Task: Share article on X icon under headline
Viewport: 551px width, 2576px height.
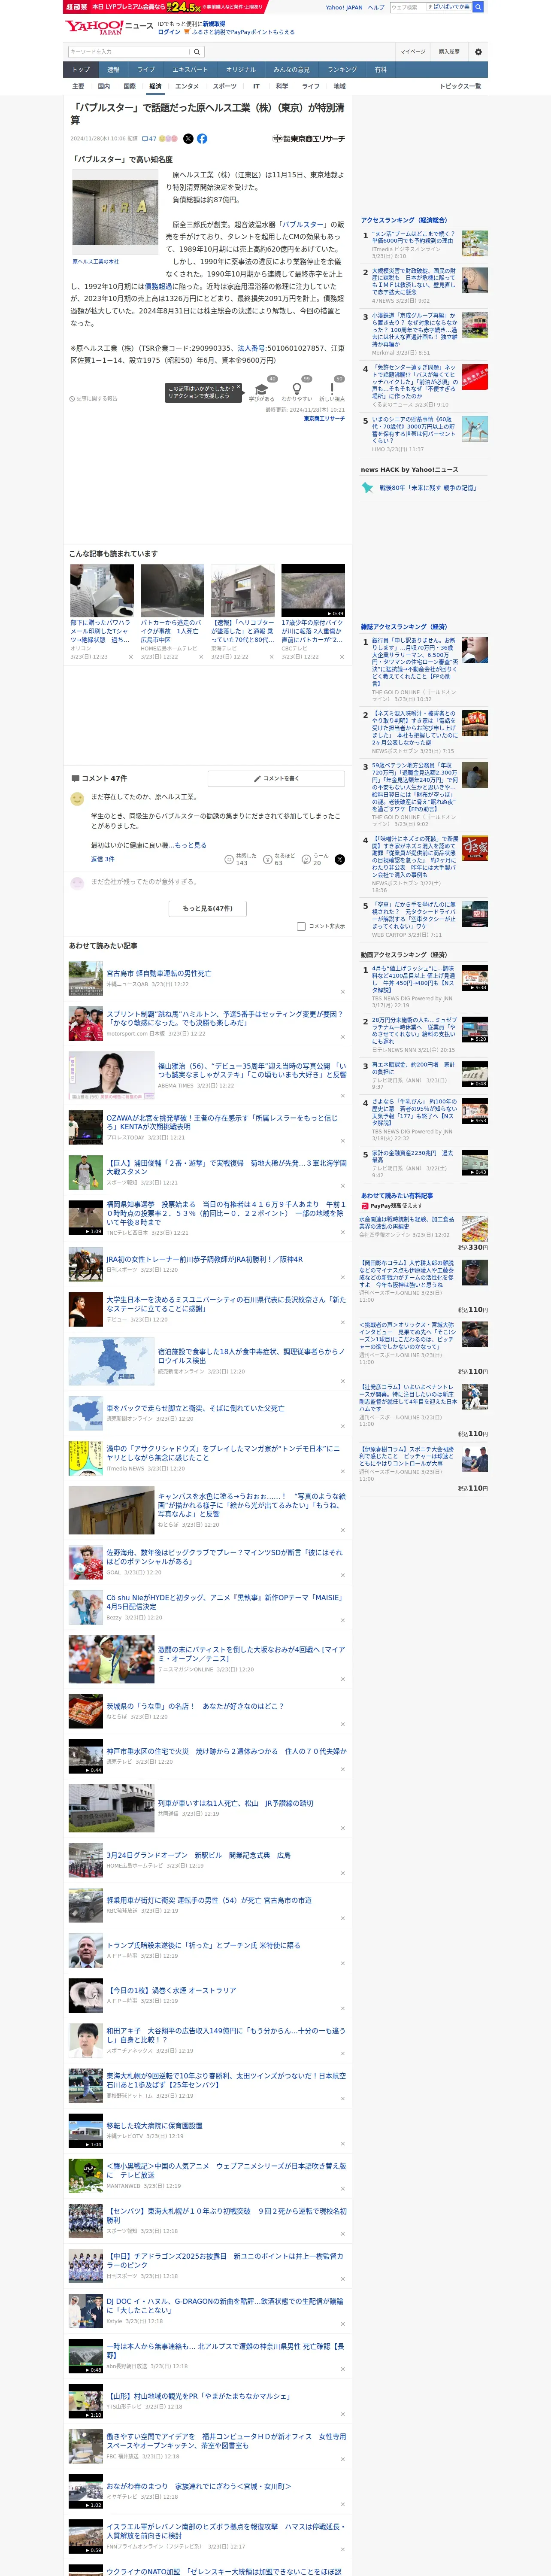Action: [x=188, y=139]
